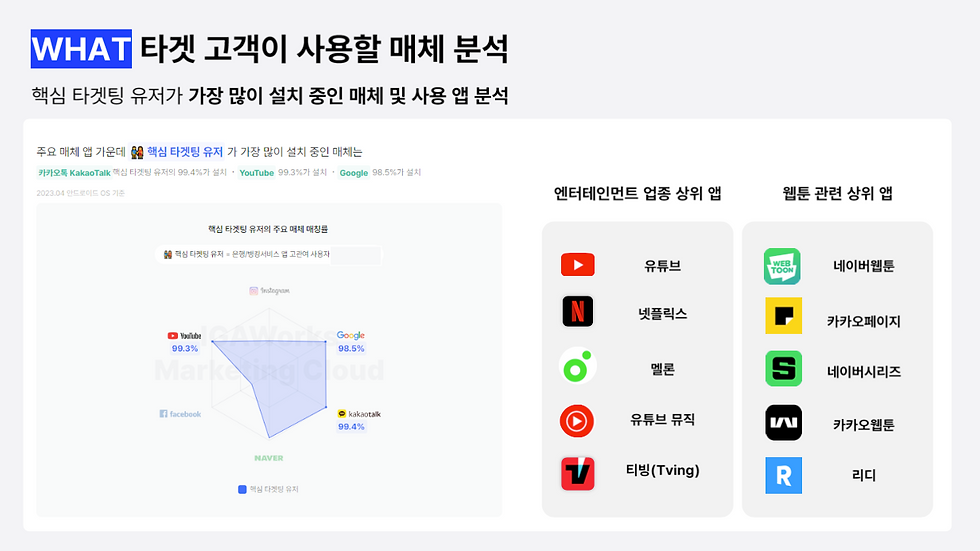Click the blue 핵심 타겟팅 유저 highlighted link
The height and width of the screenshot is (551, 980).
tap(185, 152)
